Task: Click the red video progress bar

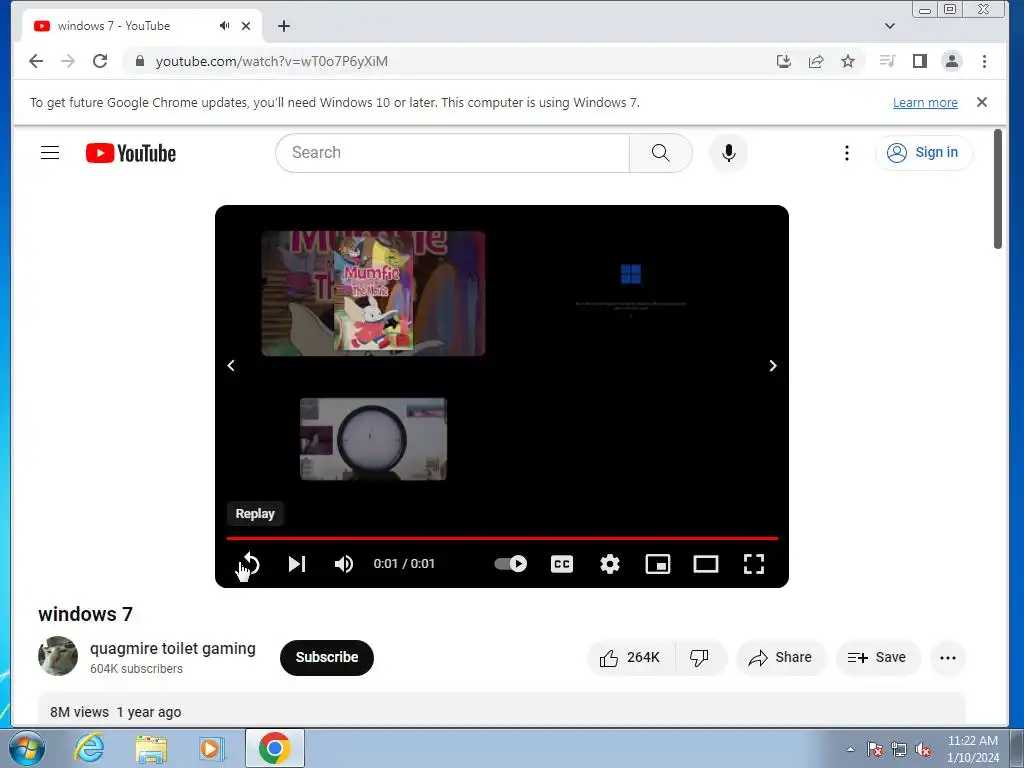Action: pyautogui.click(x=502, y=538)
